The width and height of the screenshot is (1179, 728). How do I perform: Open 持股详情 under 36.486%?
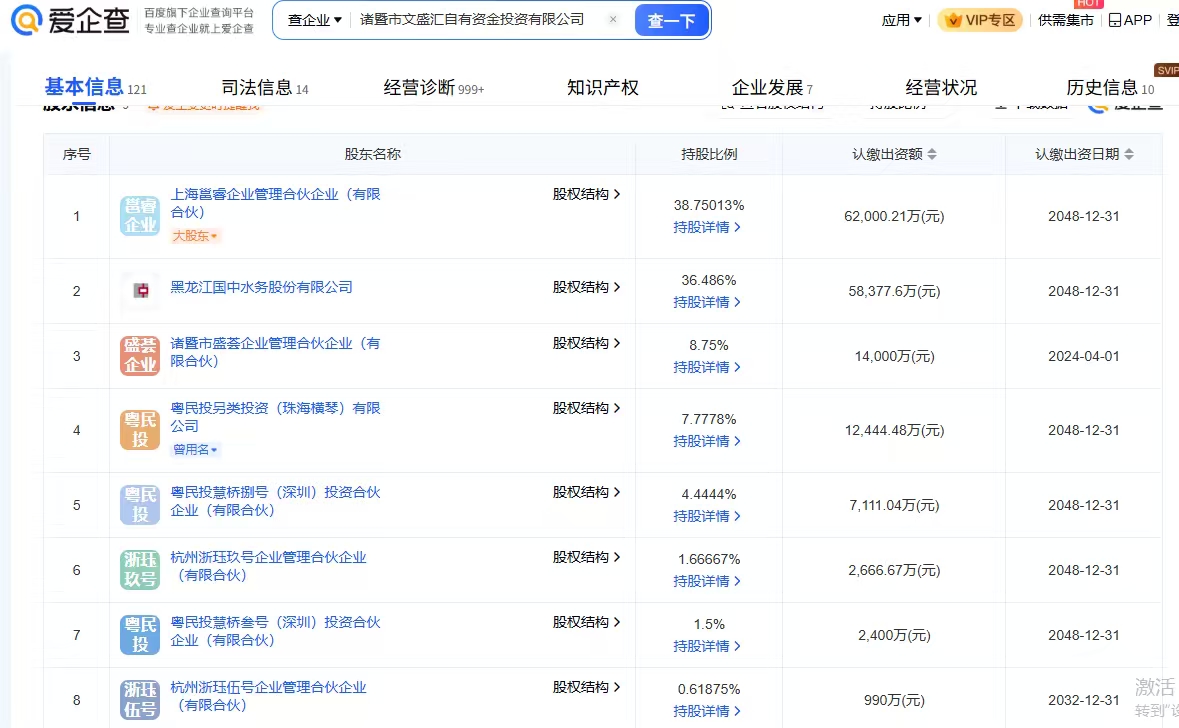(707, 302)
